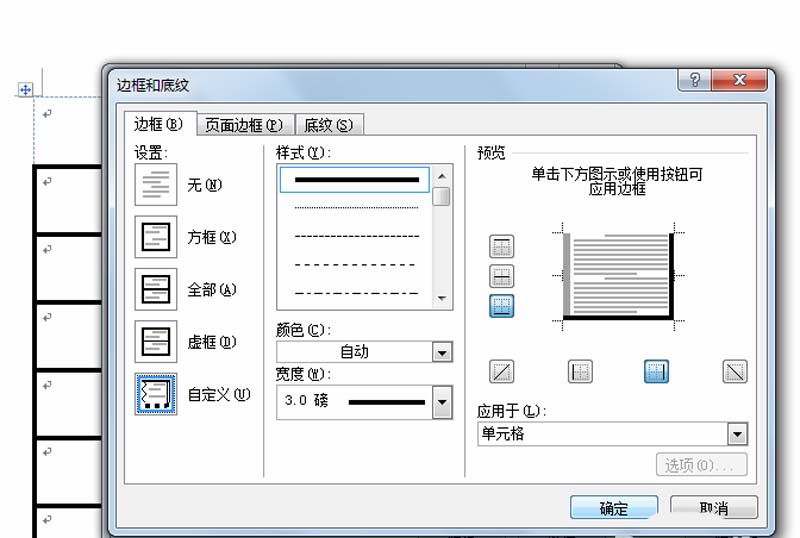The image size is (800, 538).
Task: Click the 无 (N) setting label
Action: pos(205,185)
